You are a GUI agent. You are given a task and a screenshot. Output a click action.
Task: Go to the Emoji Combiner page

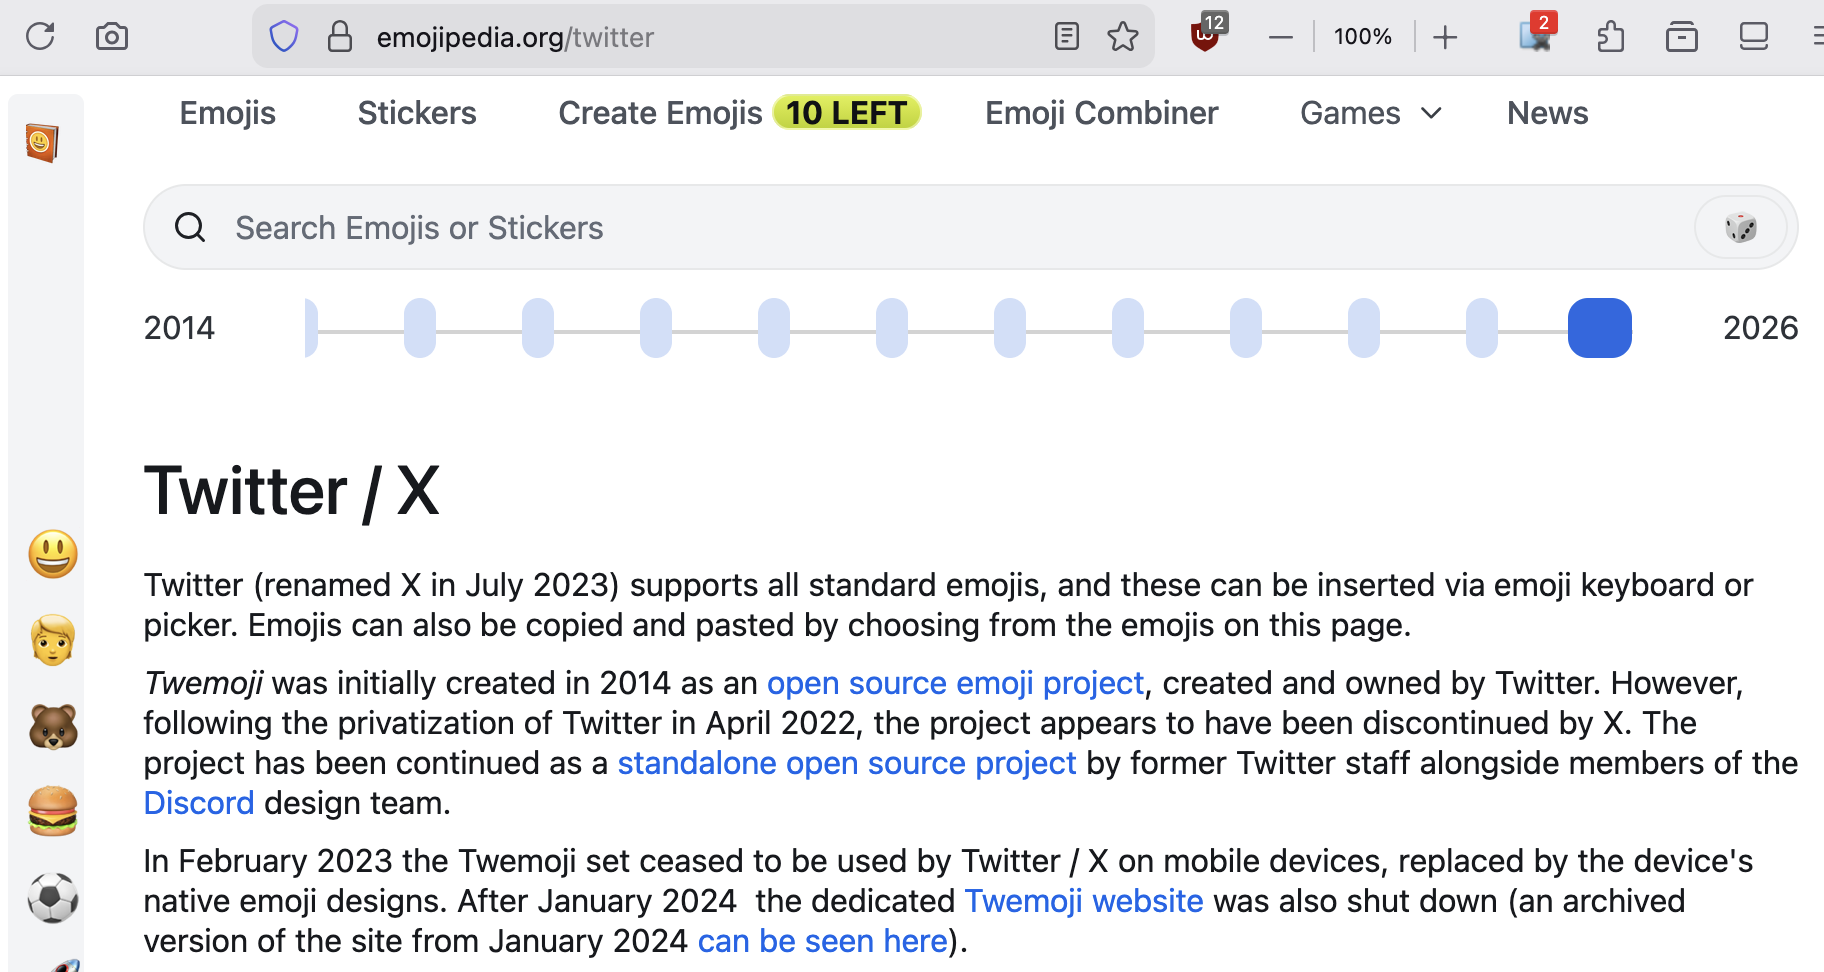tap(1101, 113)
